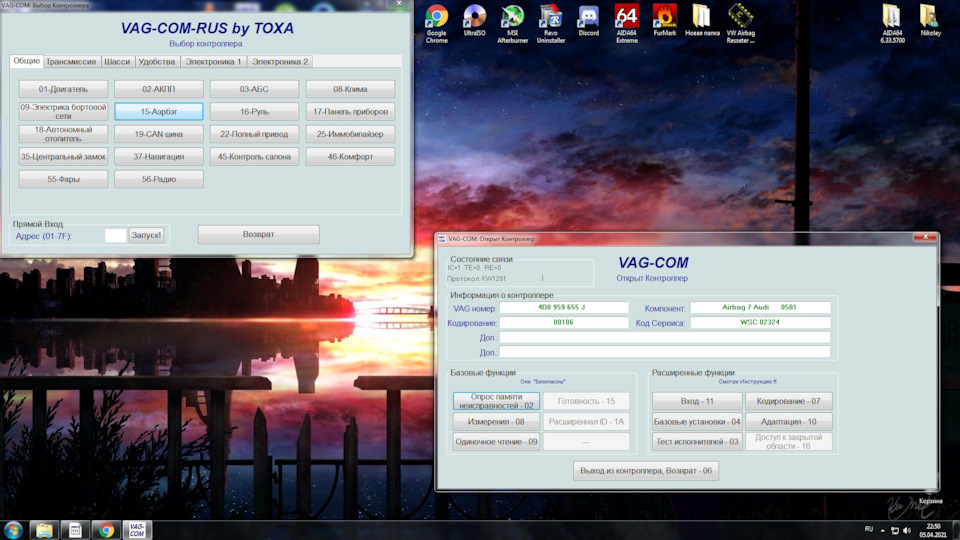960x540 pixels.
Task: Select the 25-Иммобилайзер controller
Action: click(350, 134)
